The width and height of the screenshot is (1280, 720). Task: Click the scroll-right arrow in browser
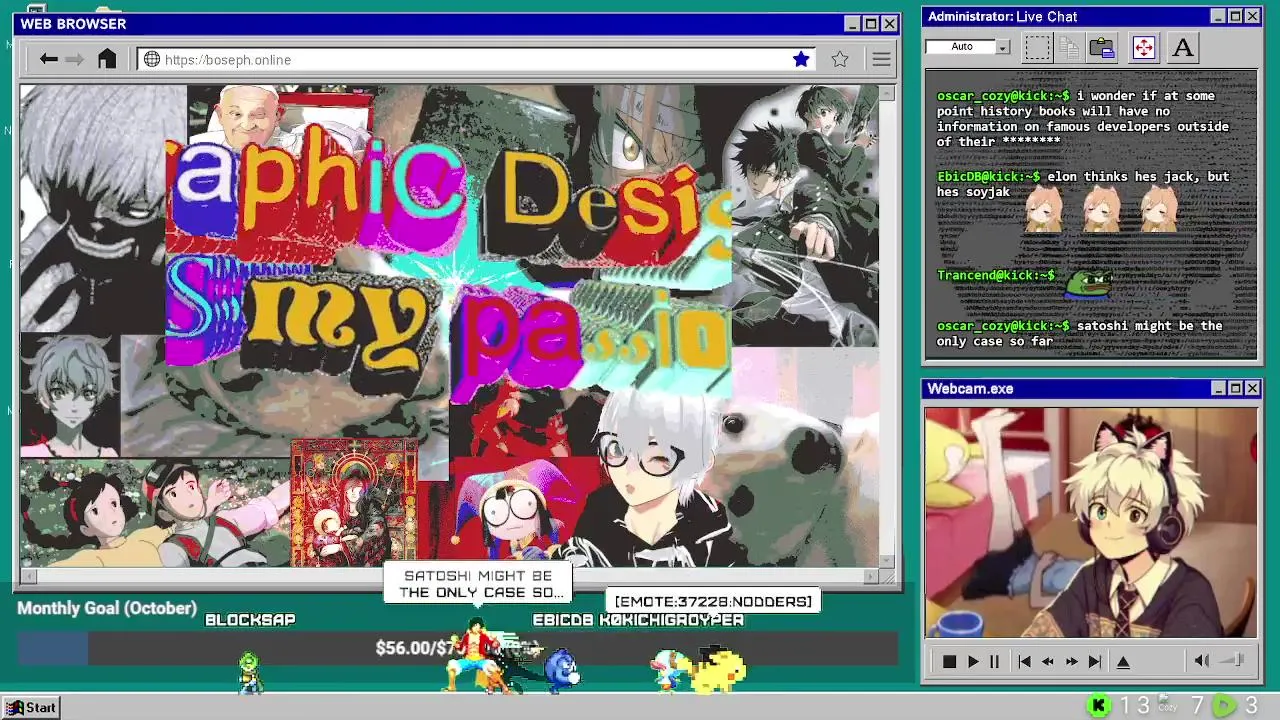pyautogui.click(x=870, y=576)
